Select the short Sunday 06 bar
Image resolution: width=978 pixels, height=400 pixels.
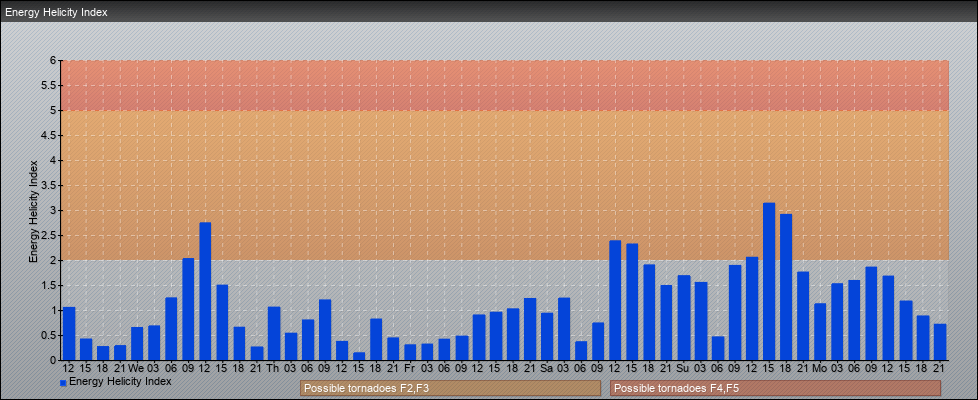718,349
